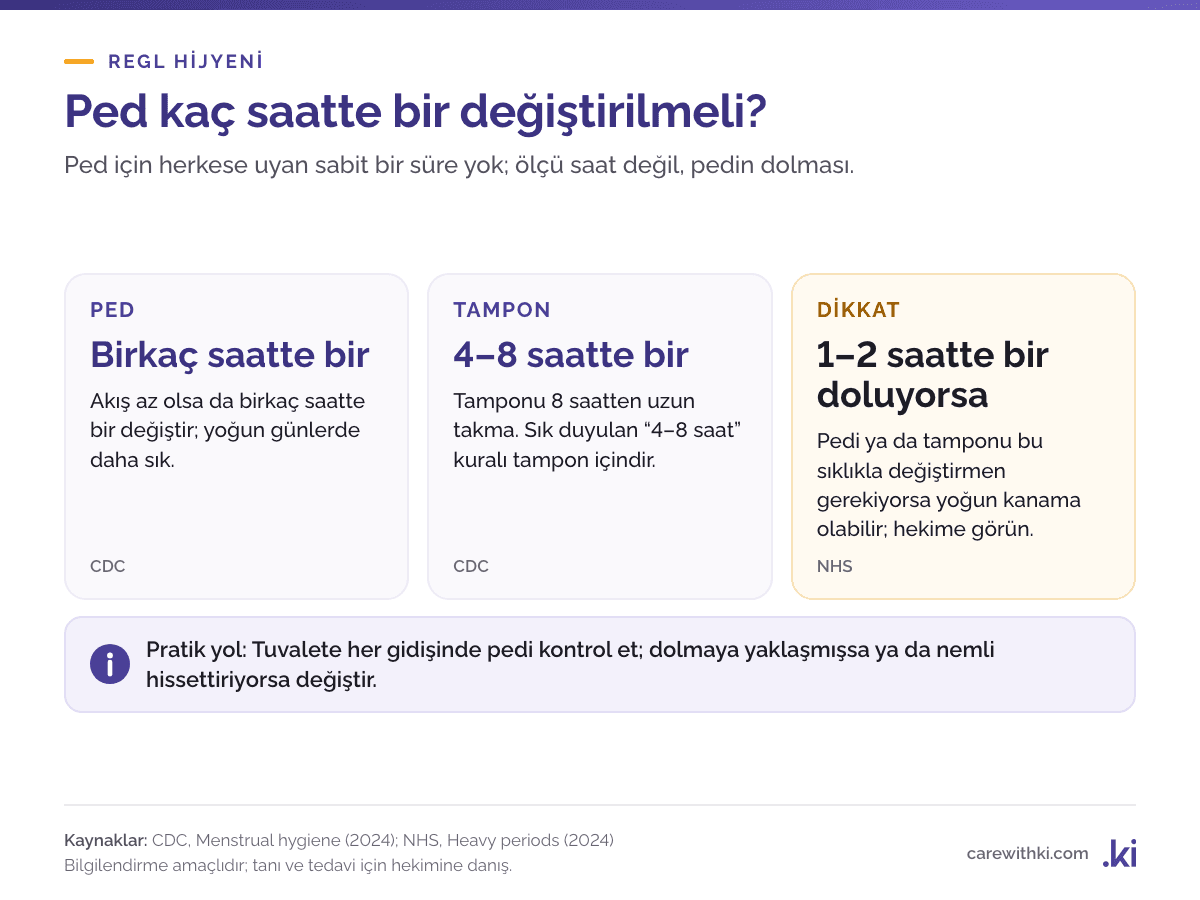This screenshot has width=1200, height=900.
Task: Click the CDC source under the TAMPON card
Action: 471,566
